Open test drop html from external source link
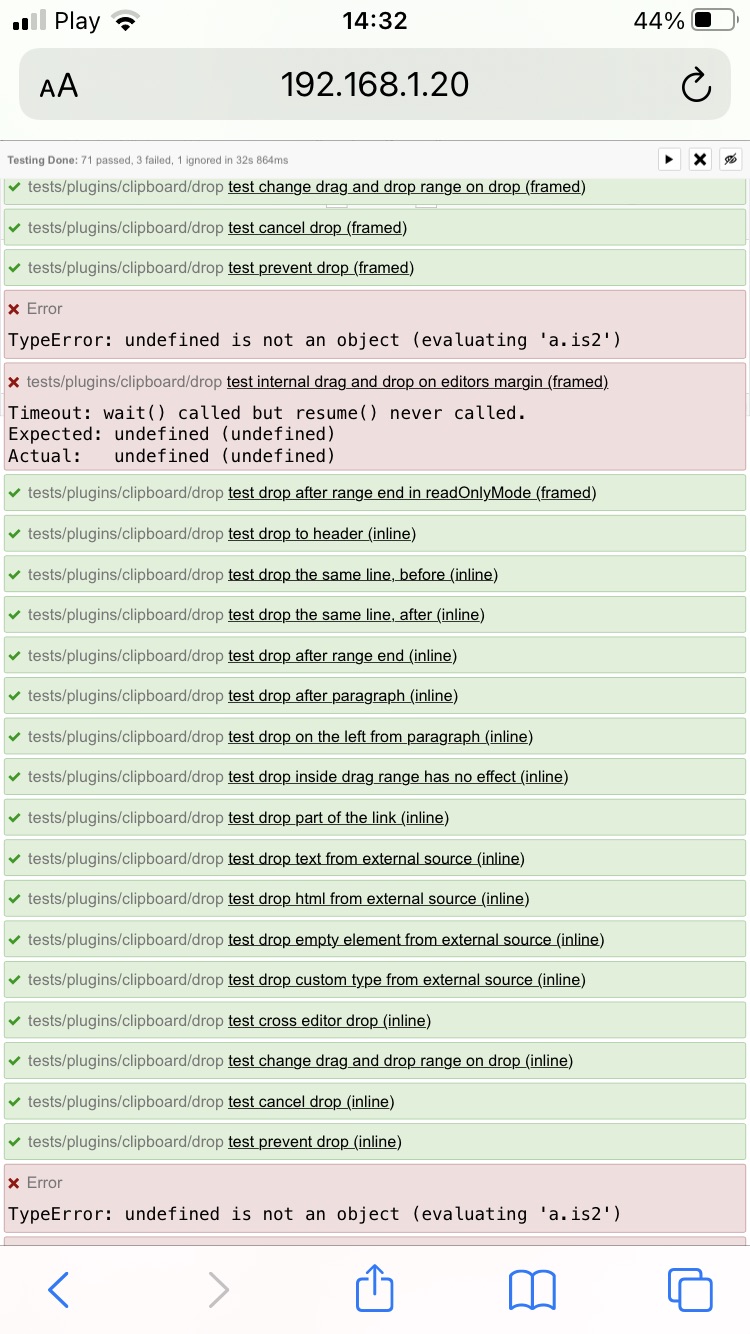Screen dimensions: 750x1334 point(378,898)
